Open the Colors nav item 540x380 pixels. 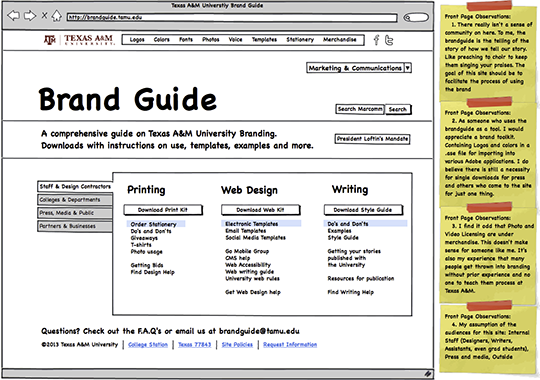point(162,40)
